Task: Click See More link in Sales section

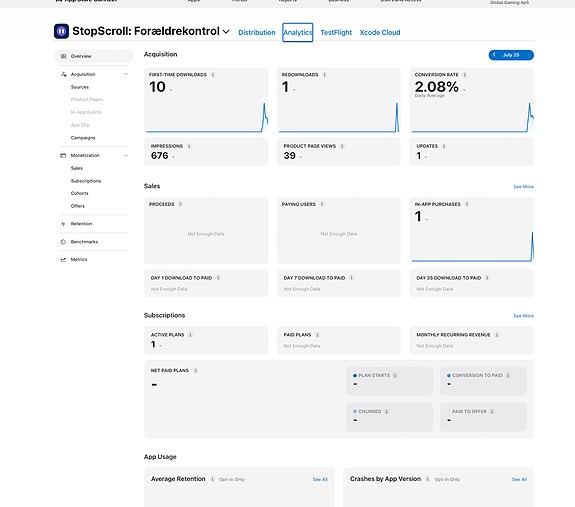Action: coord(523,187)
